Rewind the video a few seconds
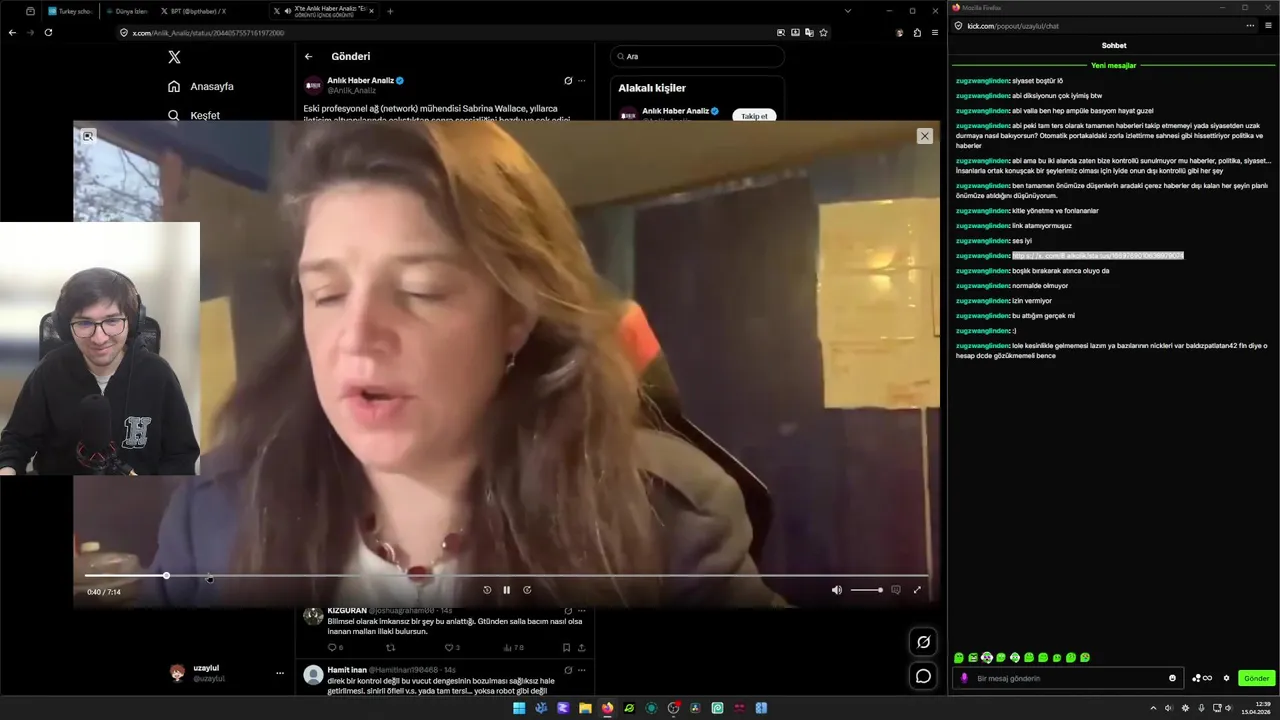 (x=487, y=590)
